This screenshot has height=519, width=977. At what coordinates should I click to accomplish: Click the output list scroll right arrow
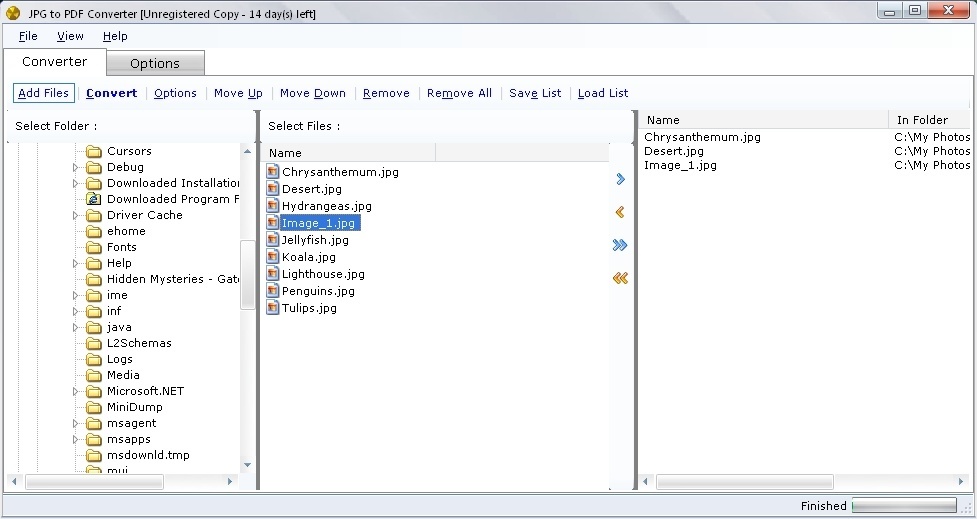pos(961,482)
